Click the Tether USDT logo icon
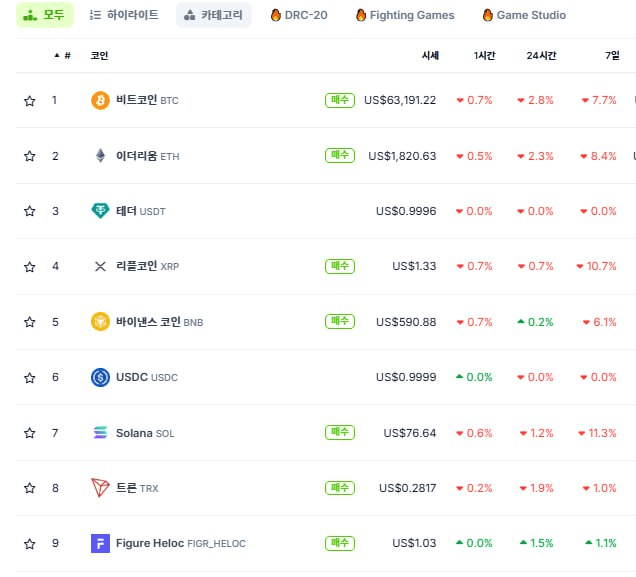The width and height of the screenshot is (636, 577). [x=100, y=211]
